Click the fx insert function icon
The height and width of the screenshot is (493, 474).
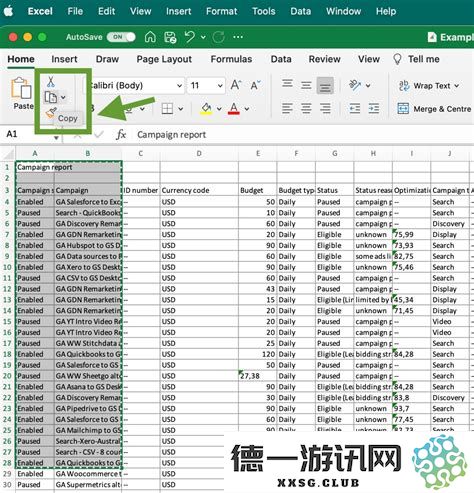pos(121,135)
